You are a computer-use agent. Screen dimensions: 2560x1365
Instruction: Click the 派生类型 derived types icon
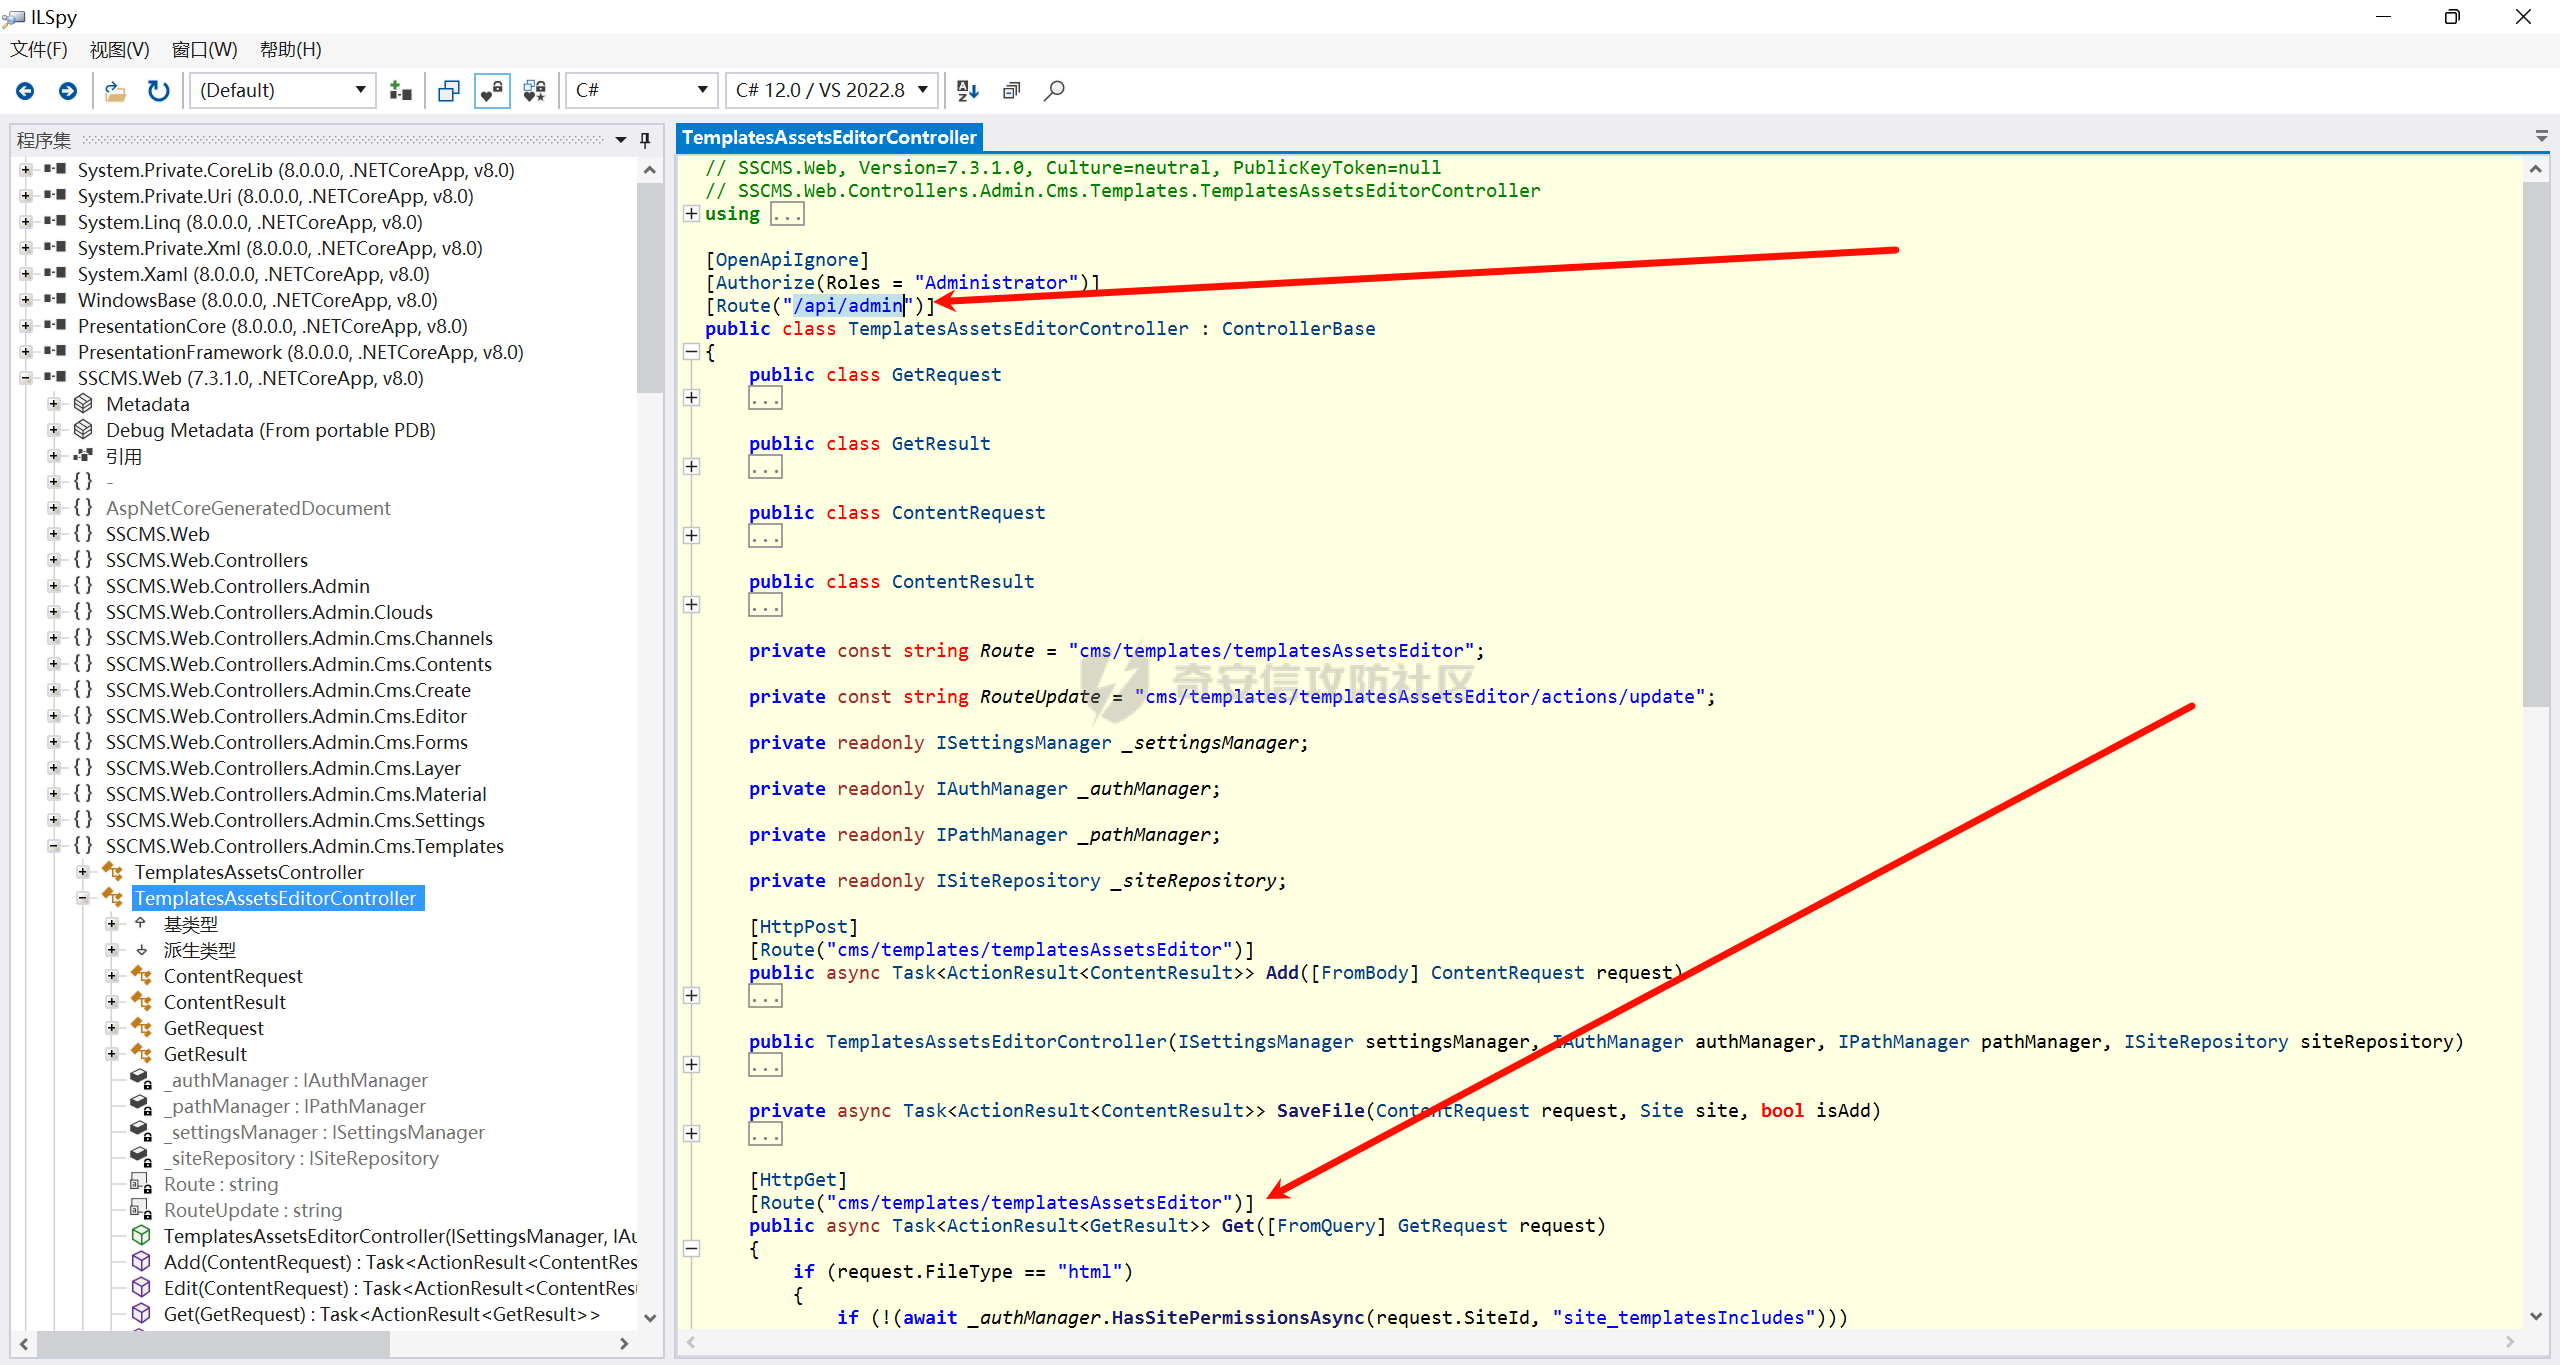(141, 950)
